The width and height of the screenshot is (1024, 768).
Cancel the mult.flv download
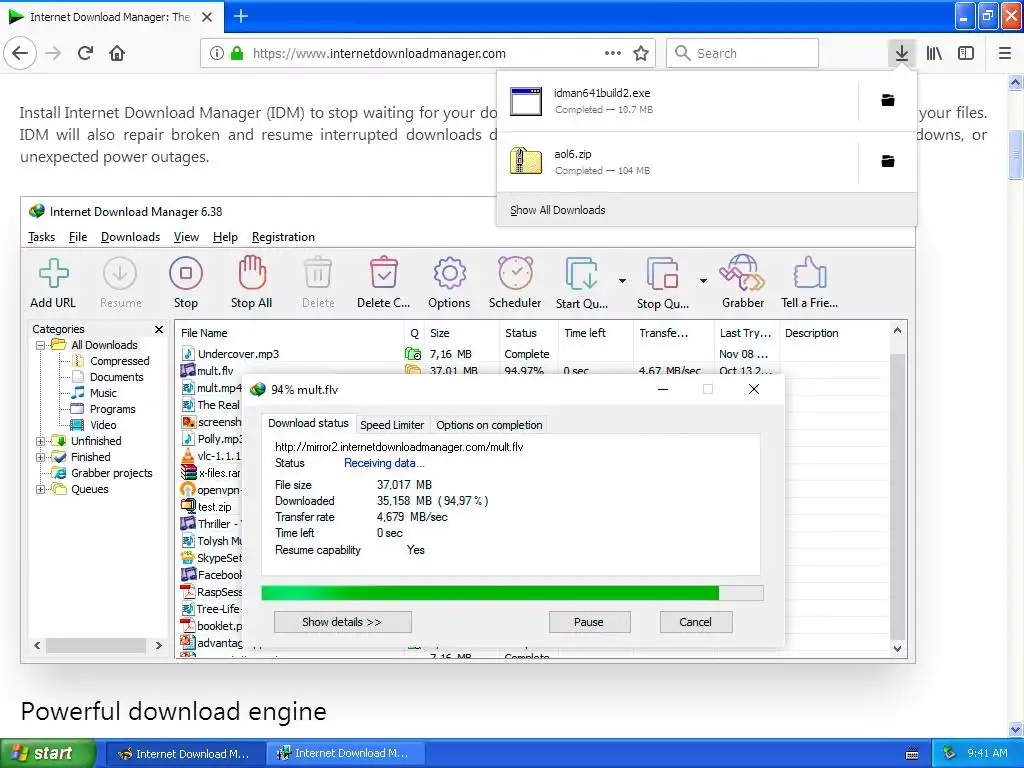(x=696, y=622)
